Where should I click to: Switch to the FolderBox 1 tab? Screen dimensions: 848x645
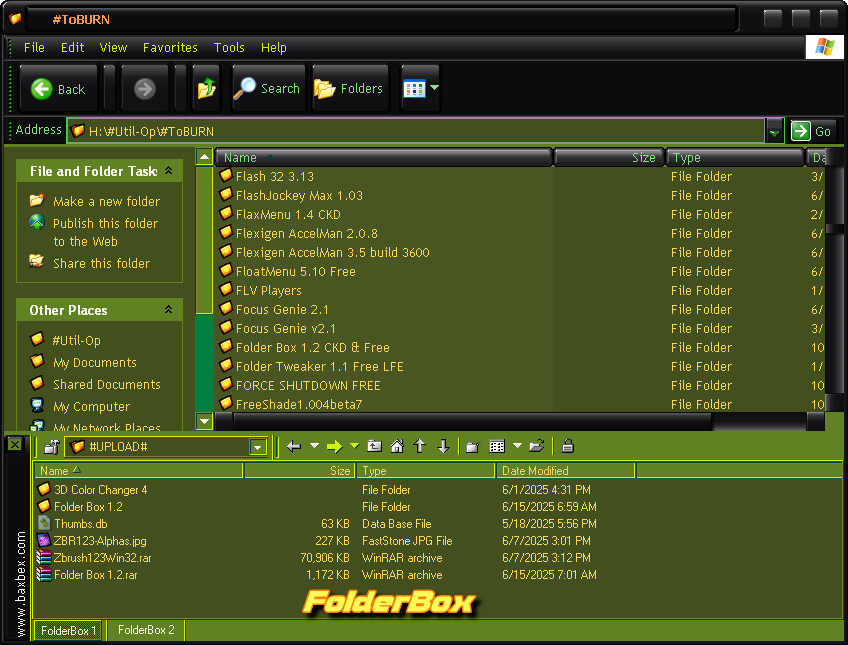coord(69,630)
